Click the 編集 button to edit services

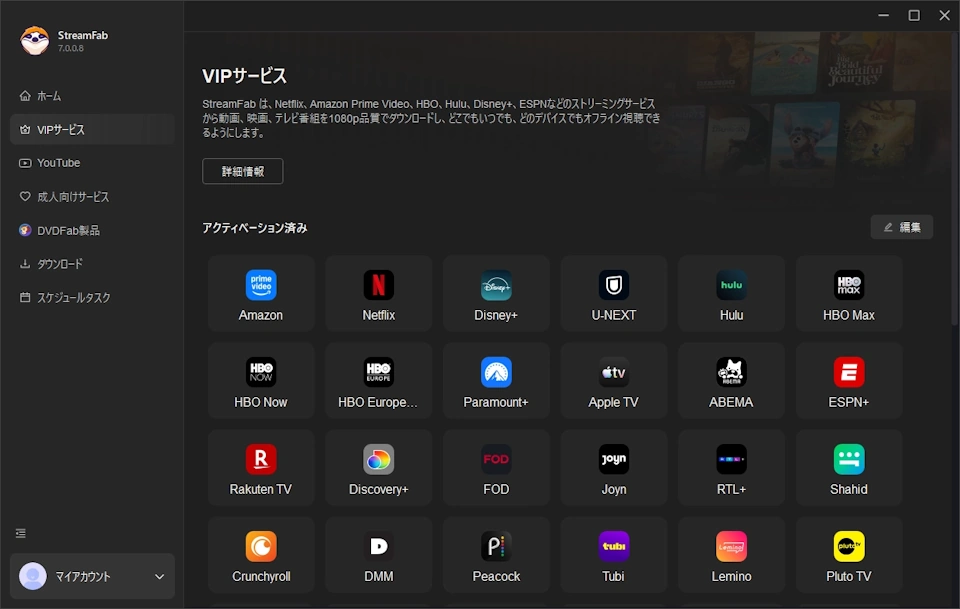point(901,227)
